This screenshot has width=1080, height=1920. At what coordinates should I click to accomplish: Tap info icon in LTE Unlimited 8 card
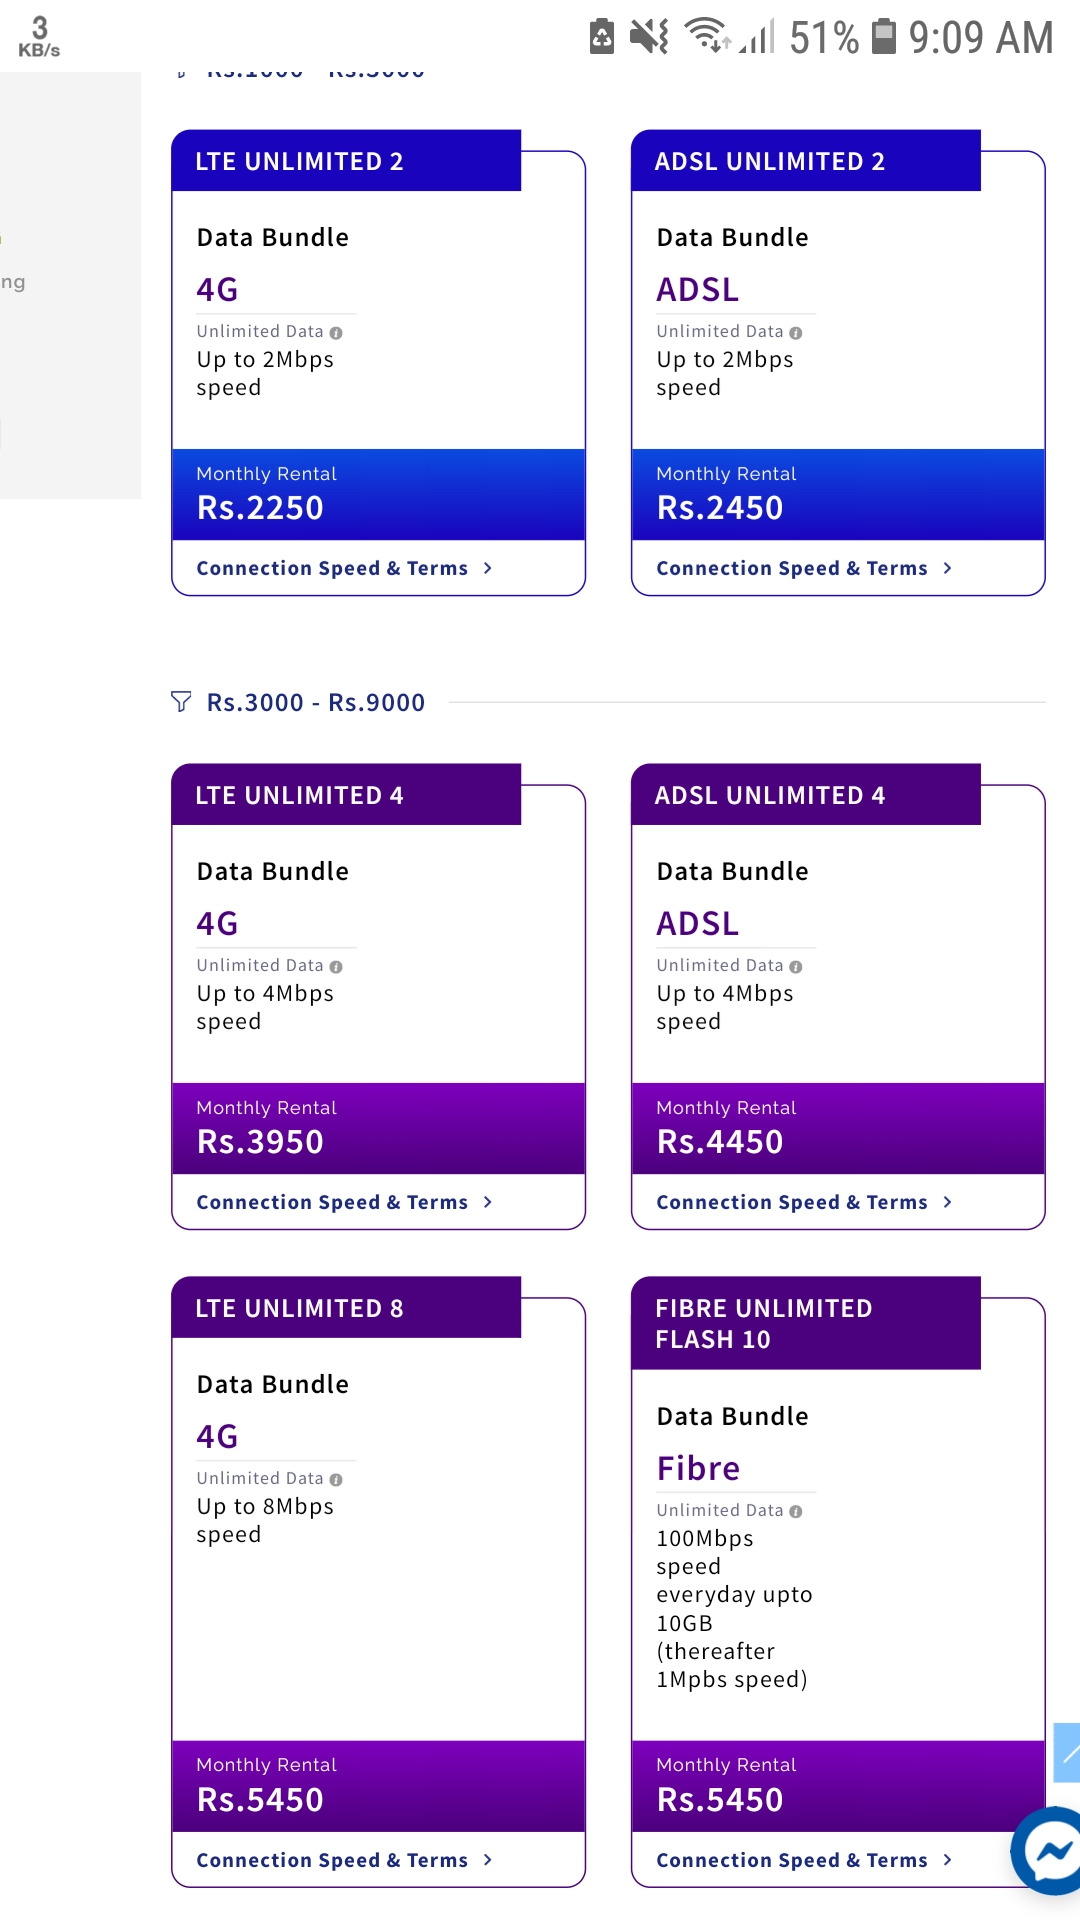(x=336, y=1480)
